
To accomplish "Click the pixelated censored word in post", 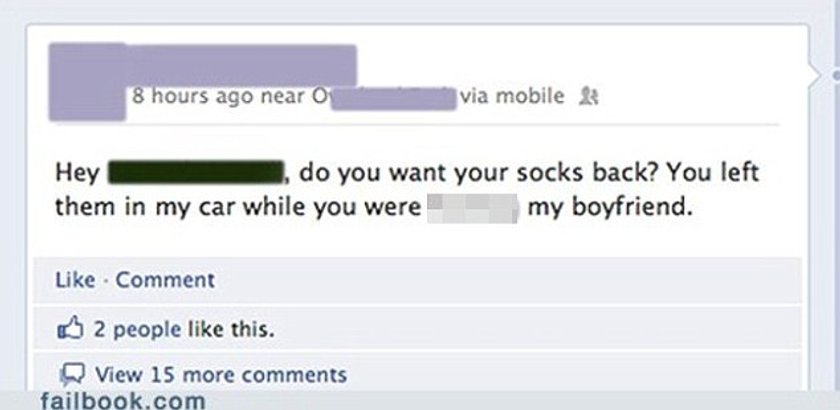I will tap(472, 208).
